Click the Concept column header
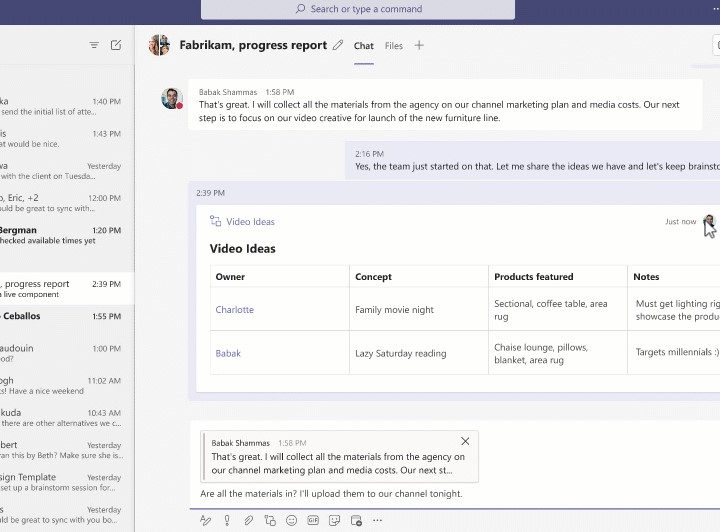The width and height of the screenshot is (720, 532). point(419,276)
